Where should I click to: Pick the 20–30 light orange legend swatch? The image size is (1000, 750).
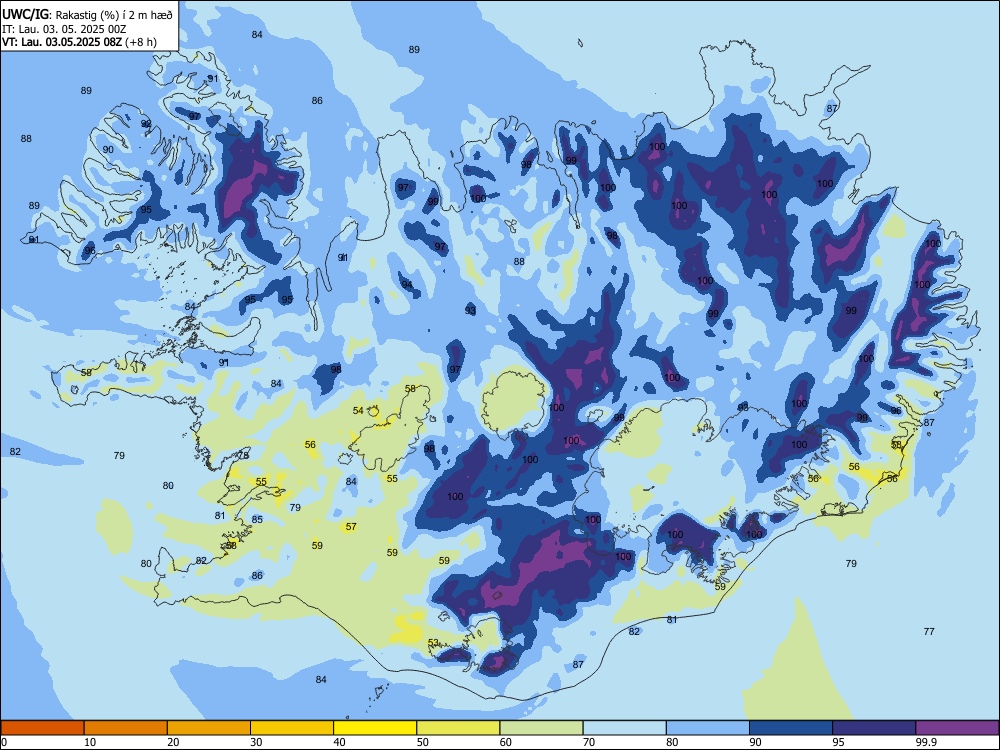(x=209, y=728)
